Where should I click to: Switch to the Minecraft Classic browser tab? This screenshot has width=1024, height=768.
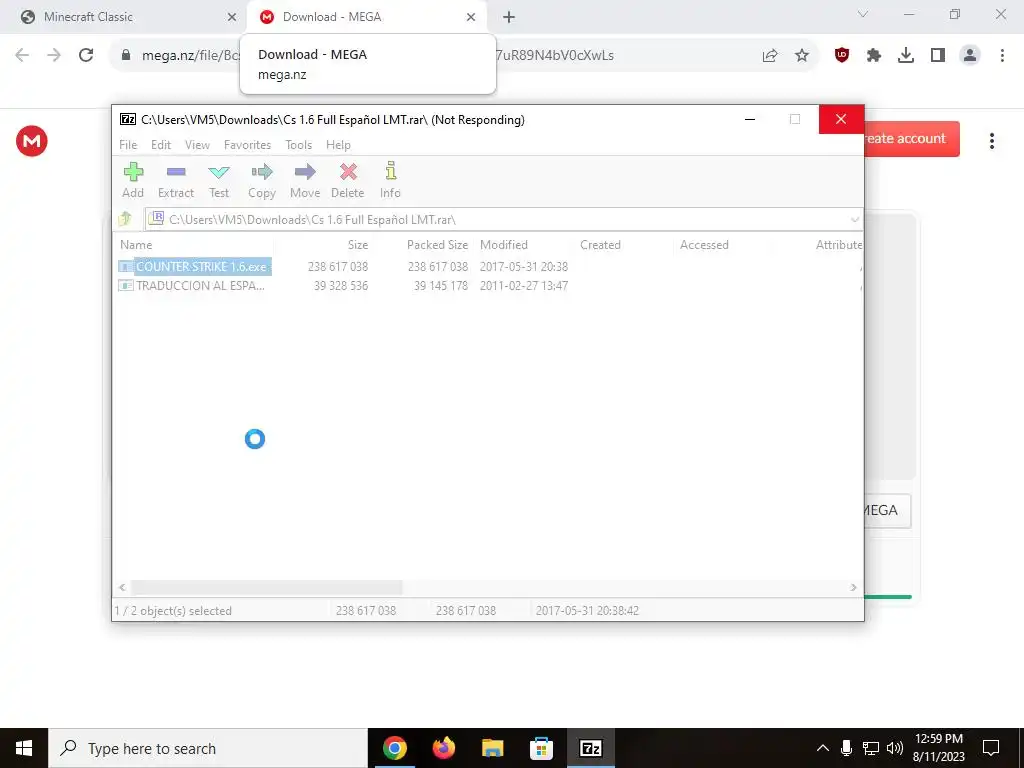[x=125, y=17]
